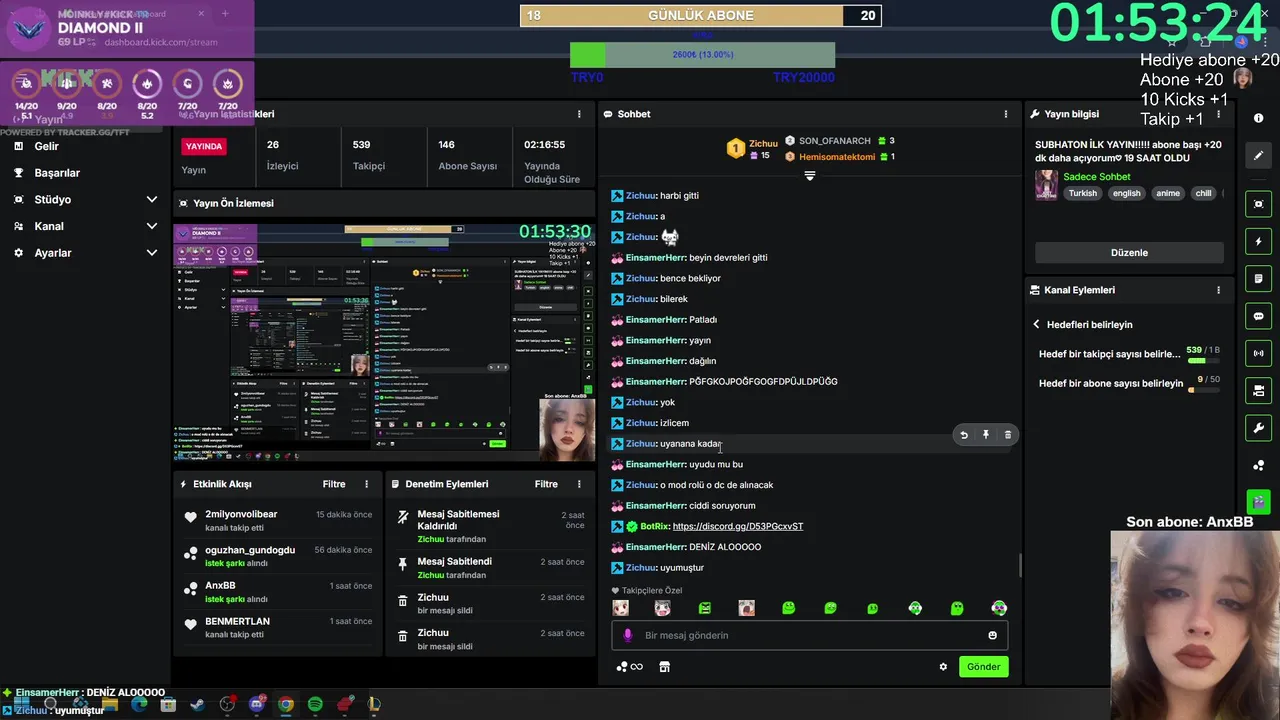The image size is (1280, 720).
Task: Click the green clapperboard icon in sidebar
Action: [1258, 502]
